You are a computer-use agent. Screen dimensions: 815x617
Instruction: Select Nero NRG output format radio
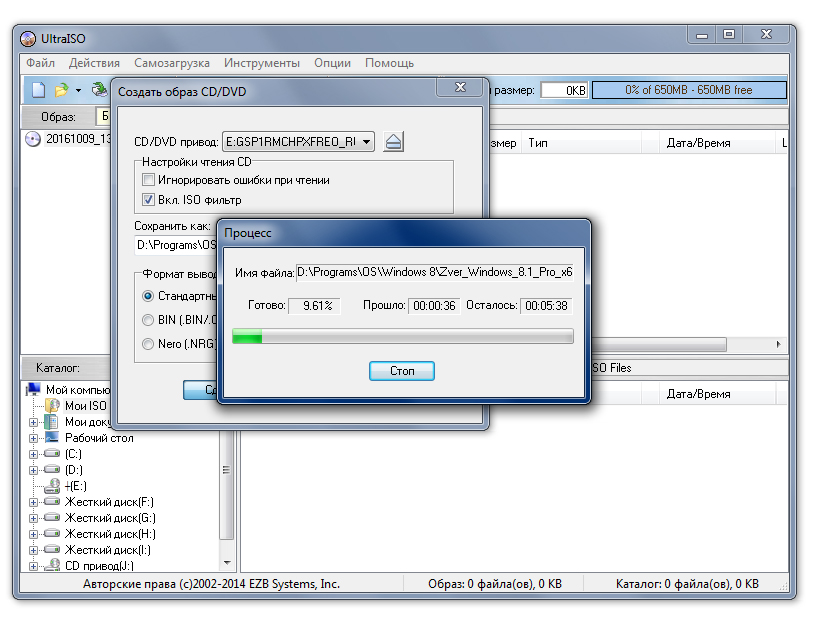(x=148, y=344)
